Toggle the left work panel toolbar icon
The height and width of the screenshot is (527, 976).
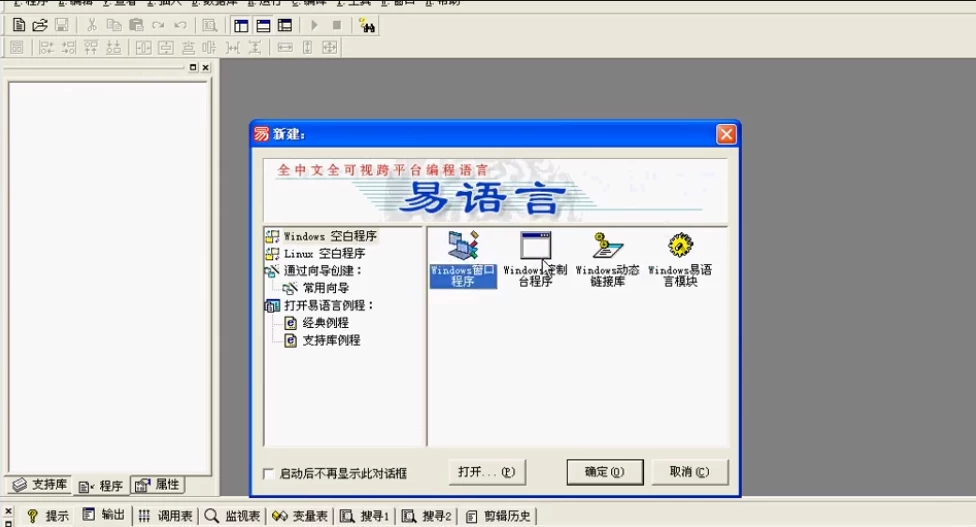[x=241, y=25]
